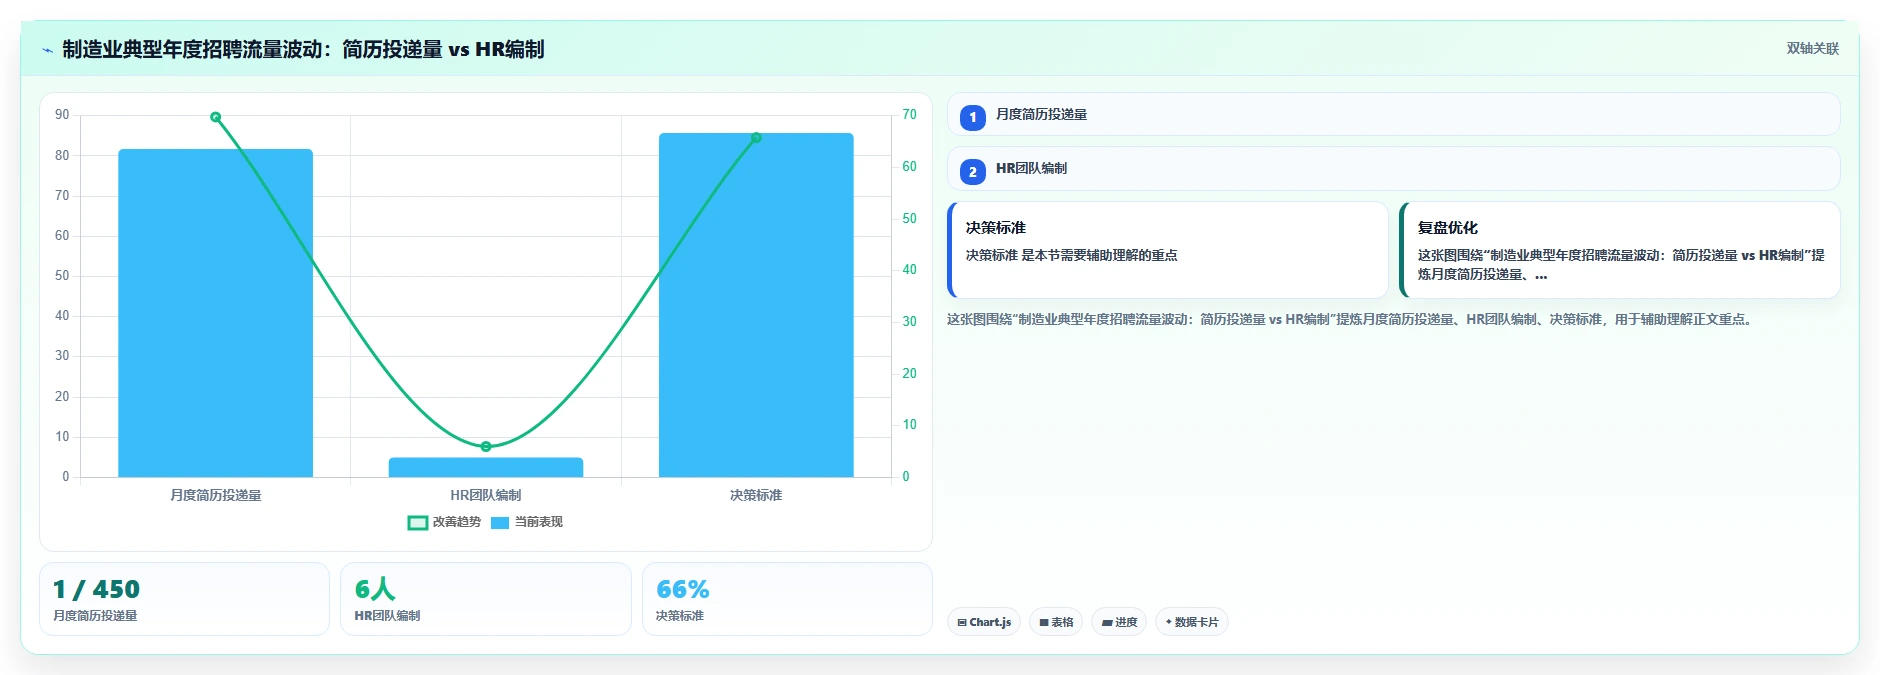The image size is (1880, 675).
Task: Click the 数据卡片 tag
Action: (1192, 622)
